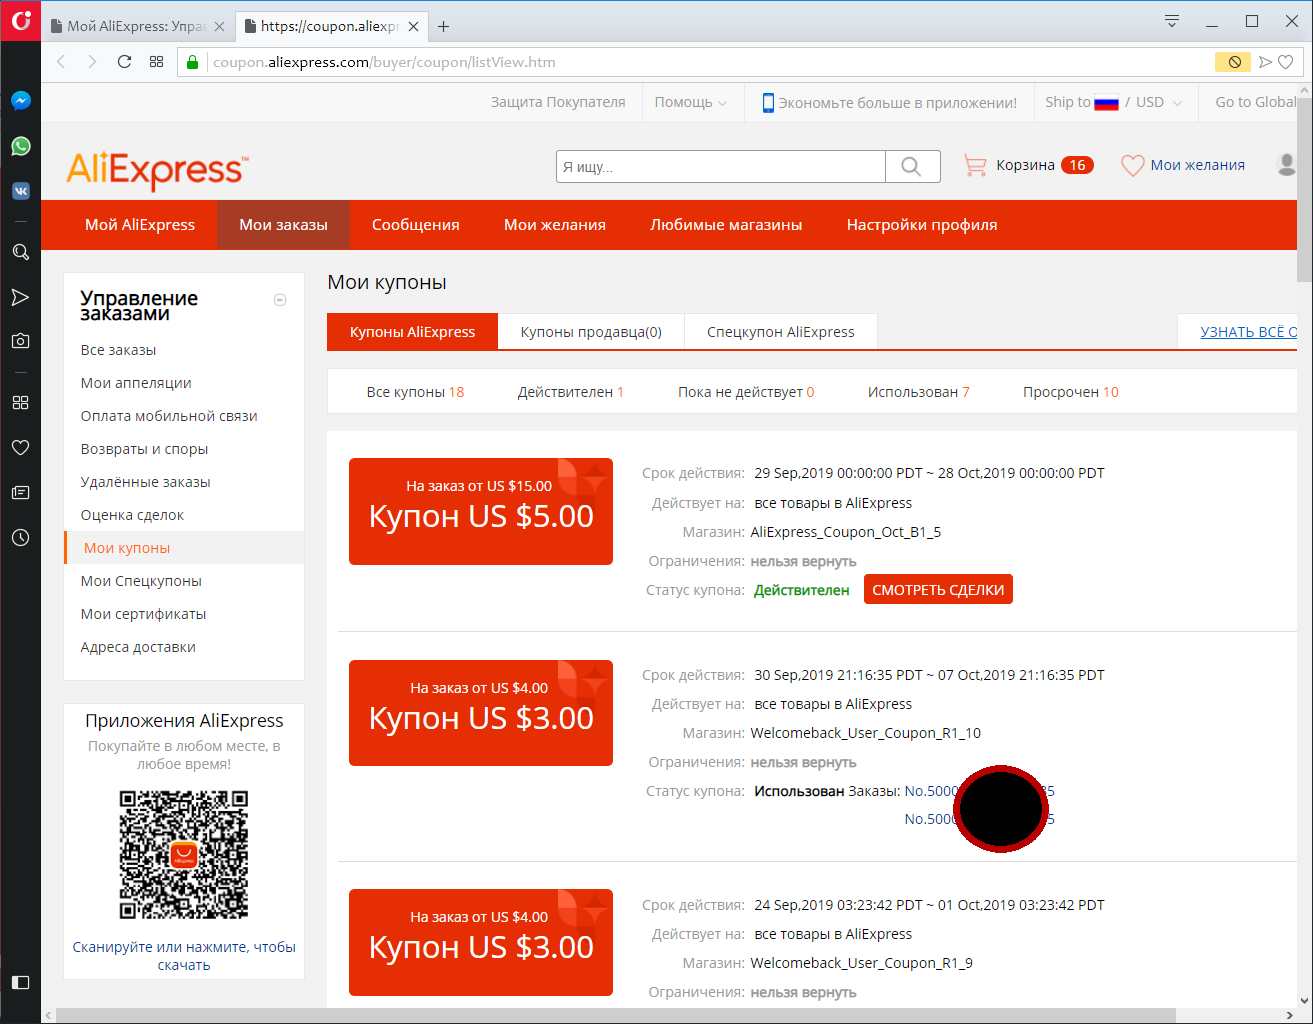Viewport: 1313px width, 1024px height.
Task: Open Оценка сделок
Action: (x=132, y=515)
